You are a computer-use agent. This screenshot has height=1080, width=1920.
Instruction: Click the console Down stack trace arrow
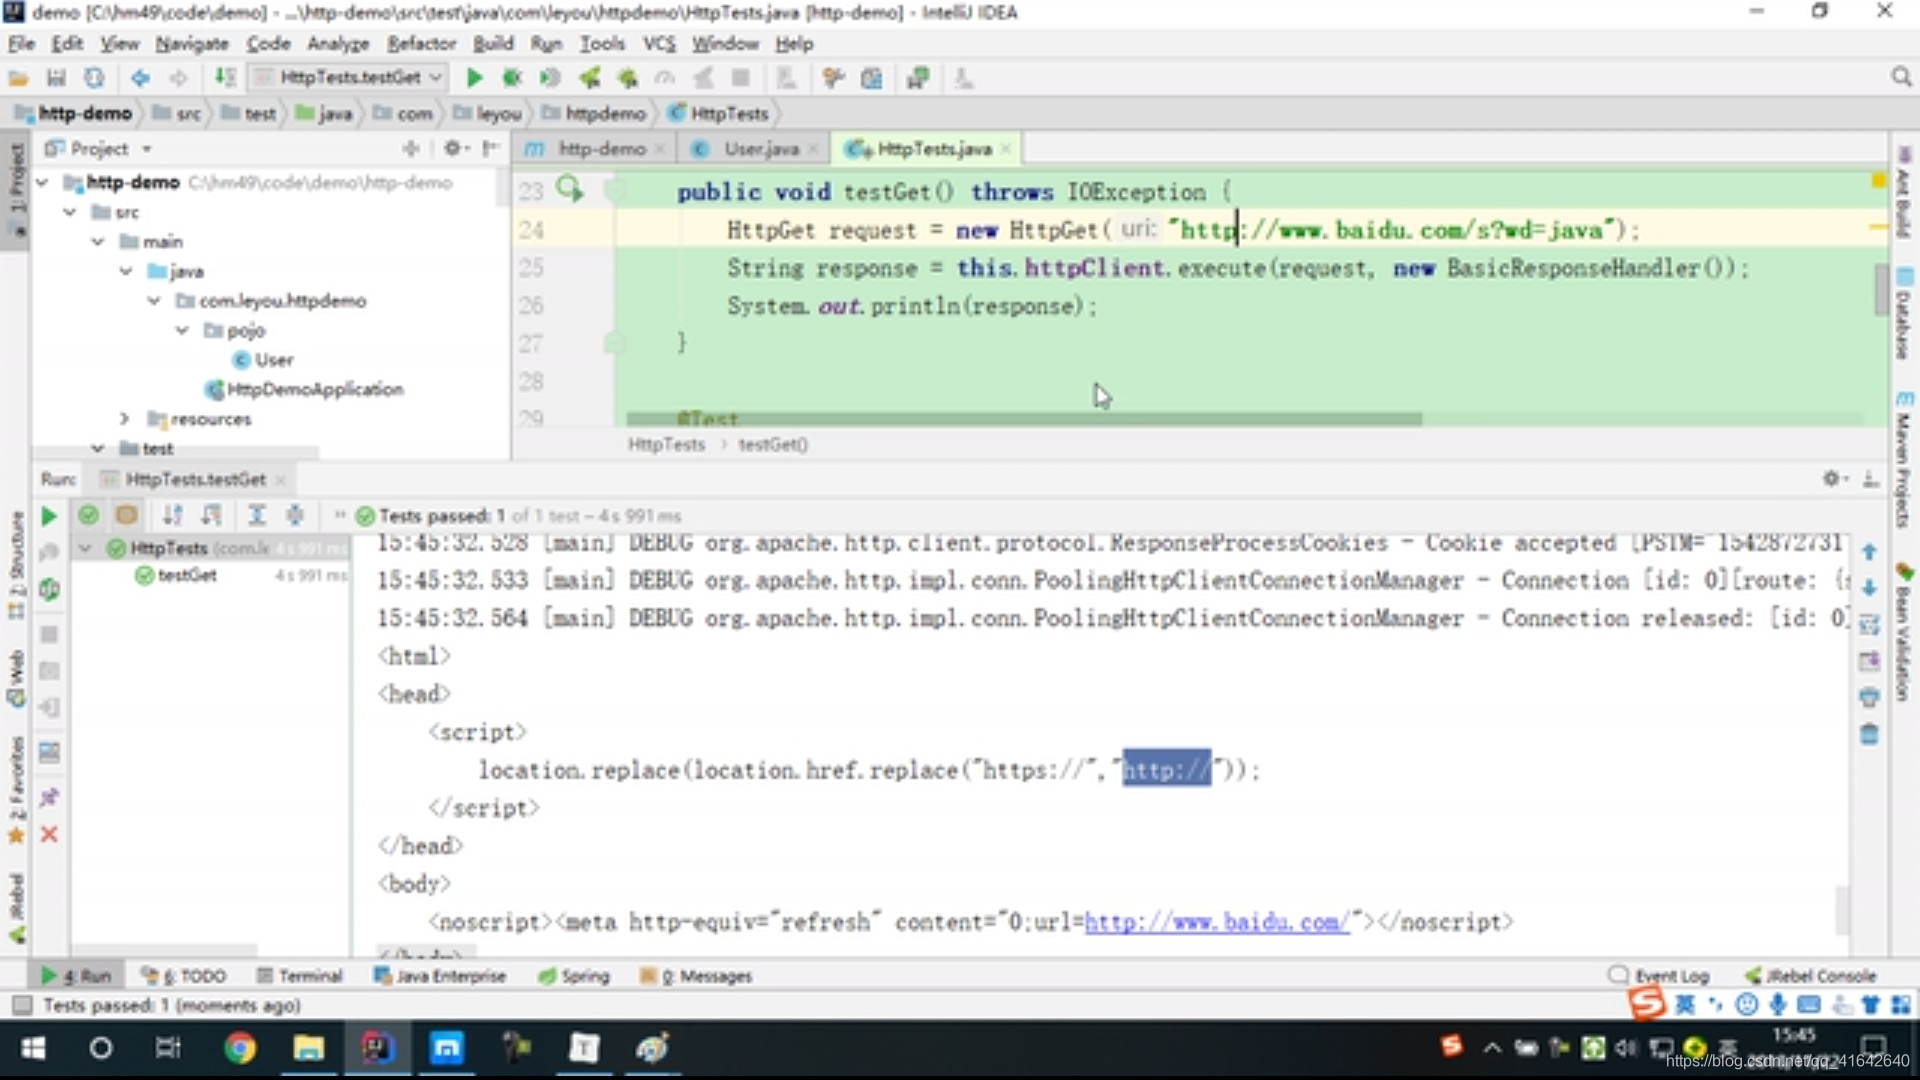(1869, 588)
